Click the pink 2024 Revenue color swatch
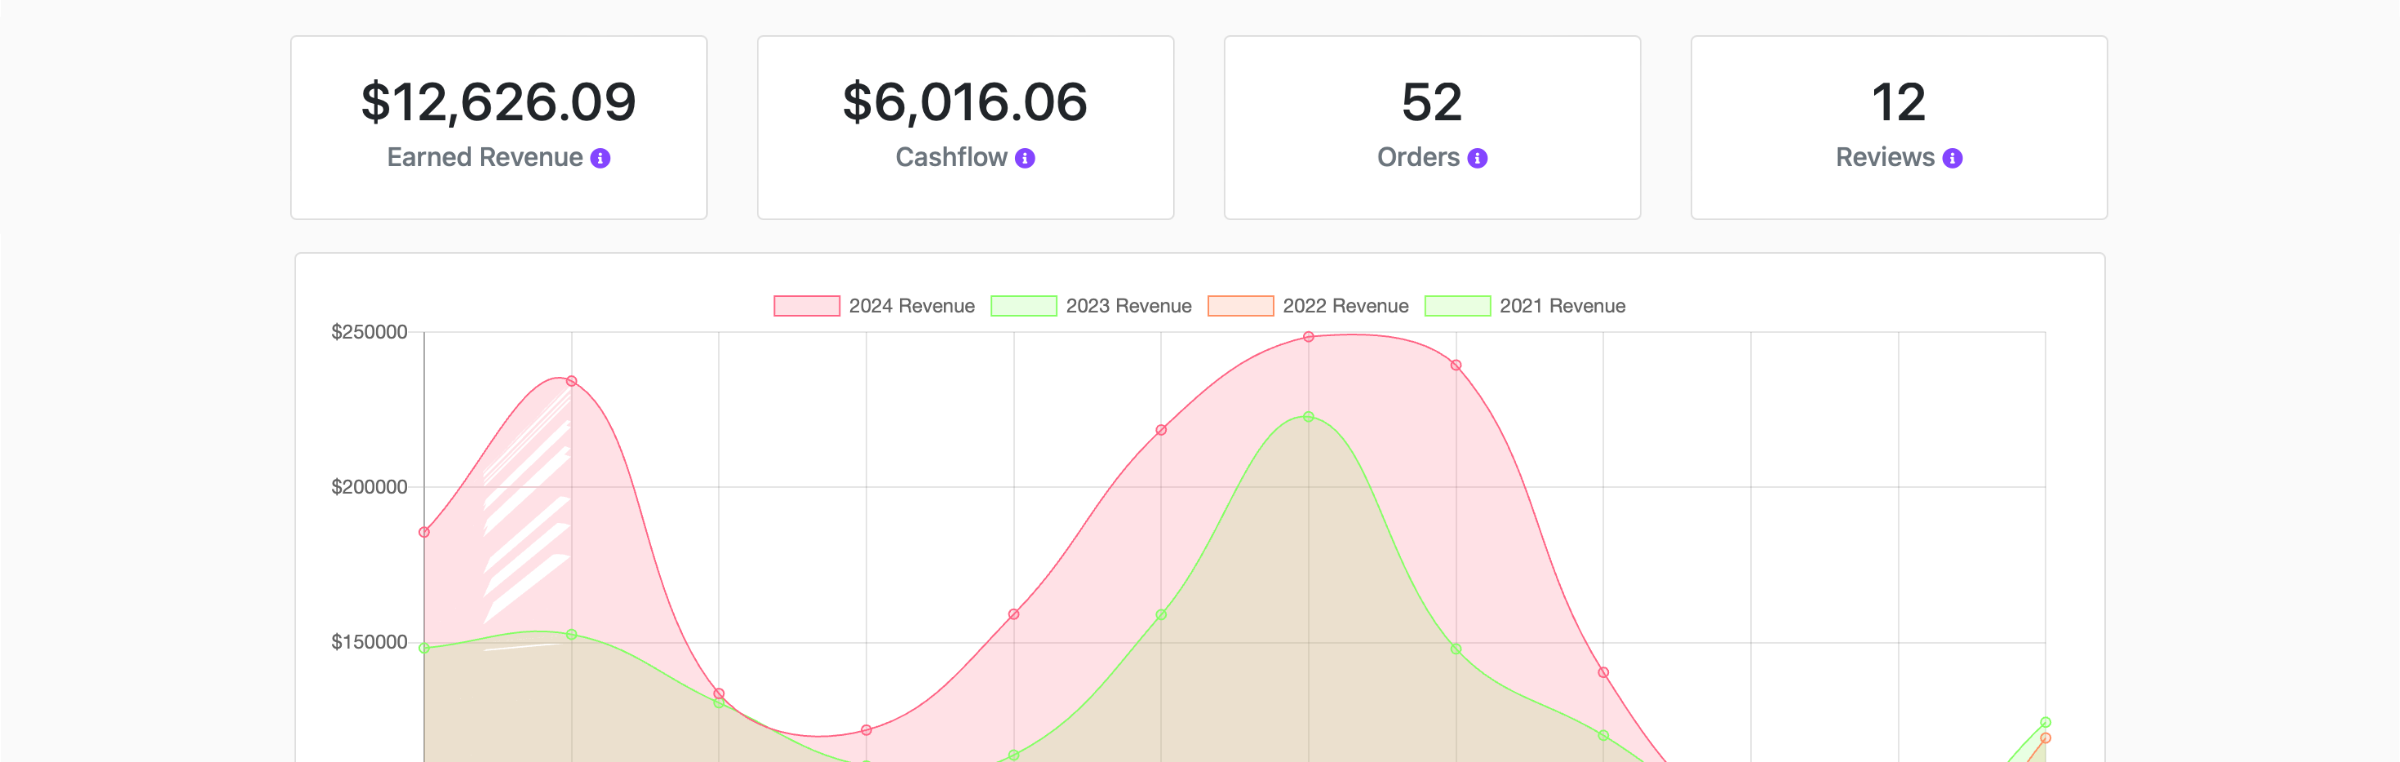2400x762 pixels. coord(806,306)
